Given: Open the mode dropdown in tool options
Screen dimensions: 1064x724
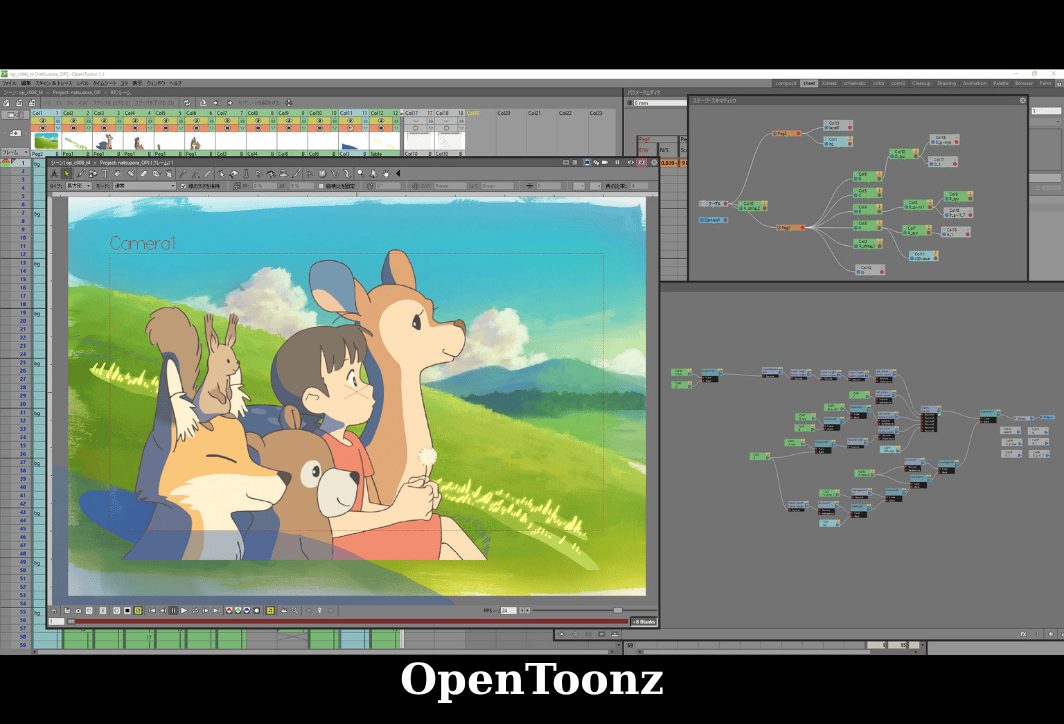Looking at the screenshot, I should 142,186.
